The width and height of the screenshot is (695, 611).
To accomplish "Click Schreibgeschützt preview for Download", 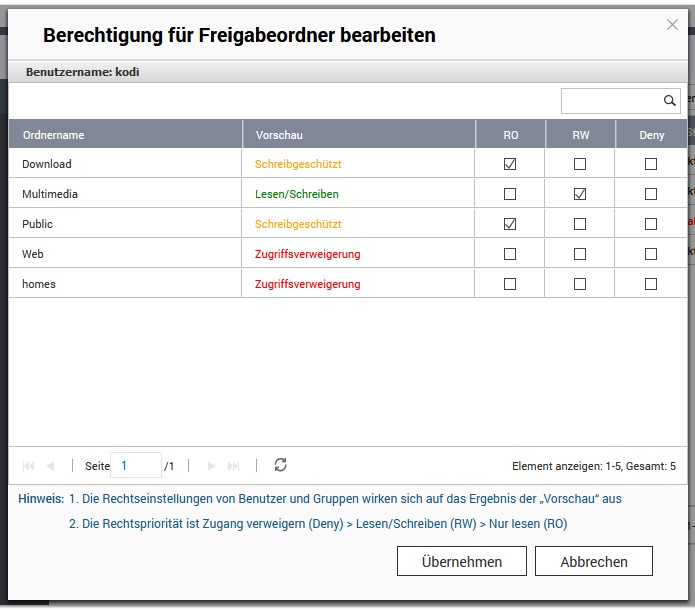I will [x=298, y=164].
